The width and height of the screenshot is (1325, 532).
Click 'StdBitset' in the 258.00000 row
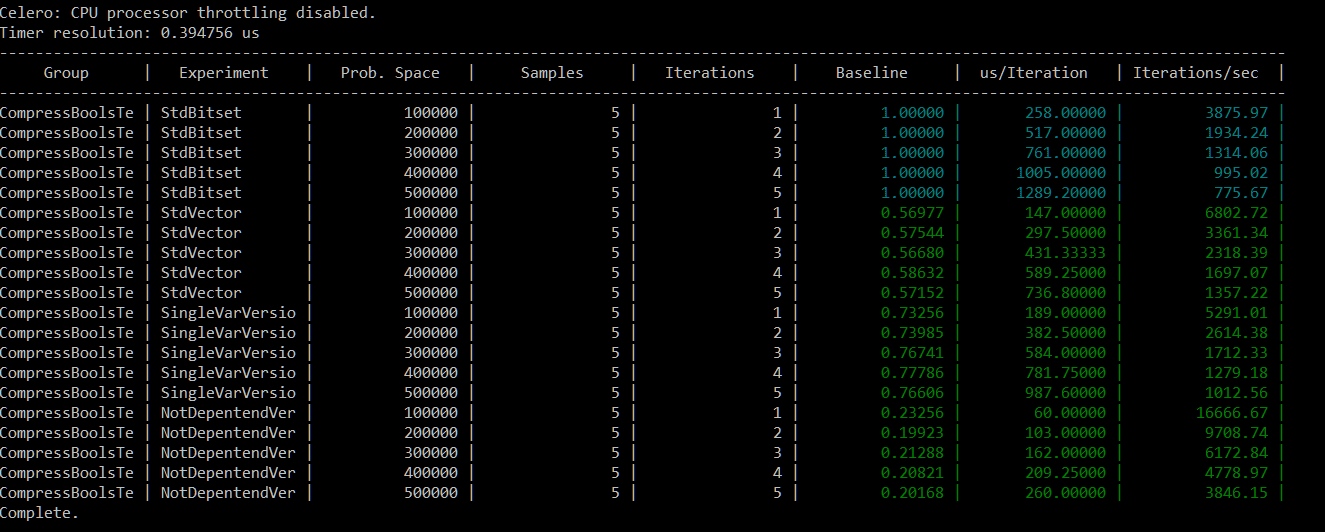click(201, 113)
